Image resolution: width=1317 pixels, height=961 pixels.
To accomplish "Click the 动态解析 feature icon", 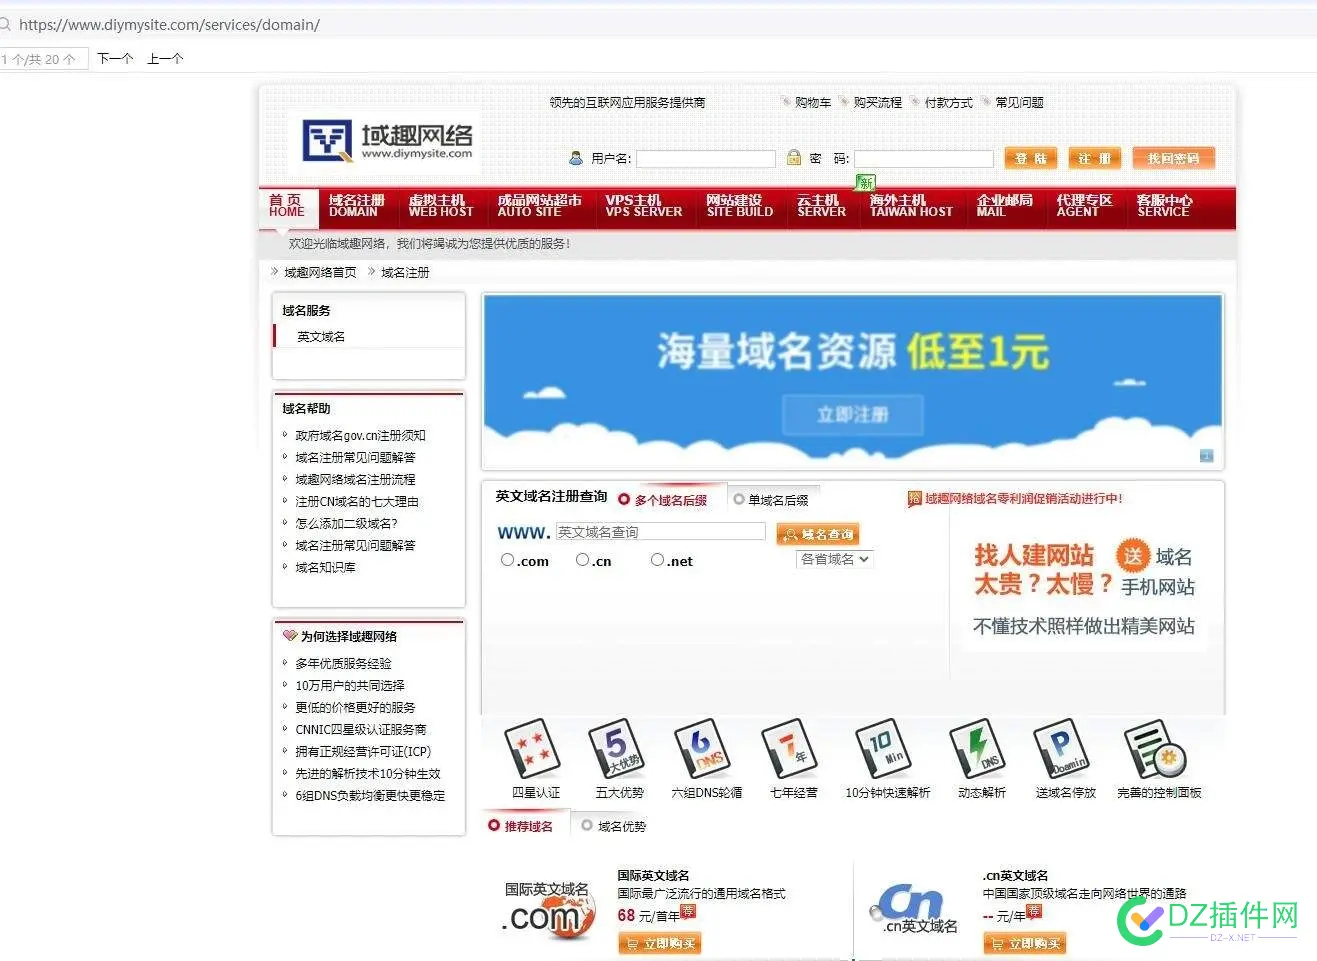I will 977,748.
